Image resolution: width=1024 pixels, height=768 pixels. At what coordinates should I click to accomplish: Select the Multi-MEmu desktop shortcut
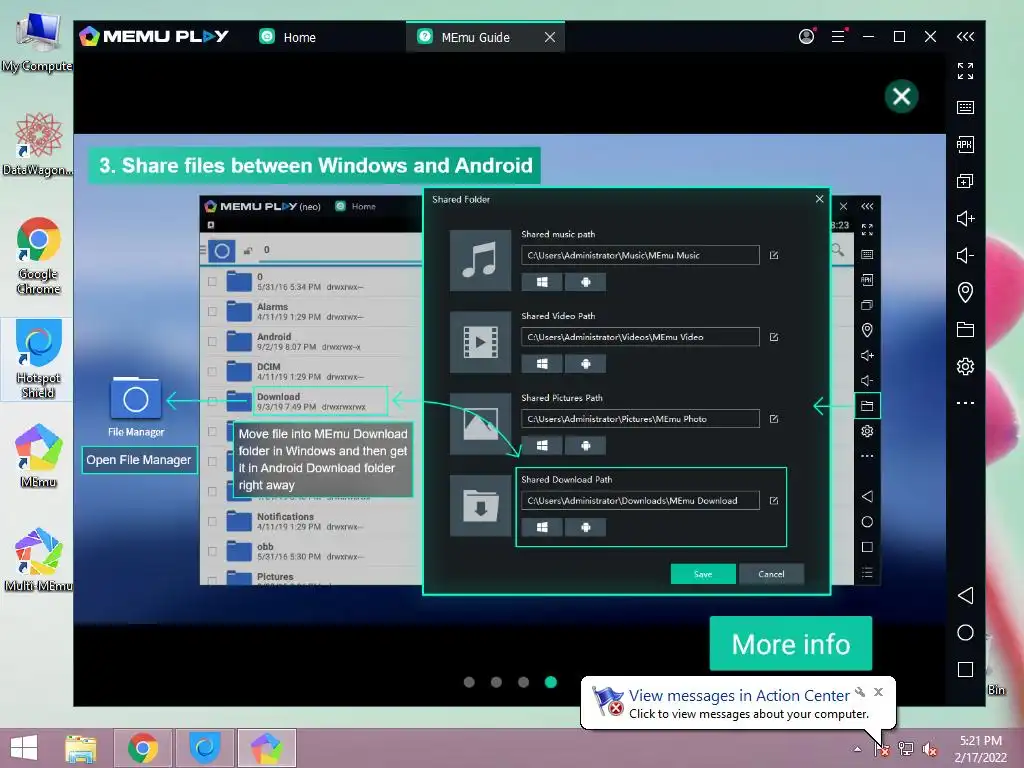[x=38, y=560]
